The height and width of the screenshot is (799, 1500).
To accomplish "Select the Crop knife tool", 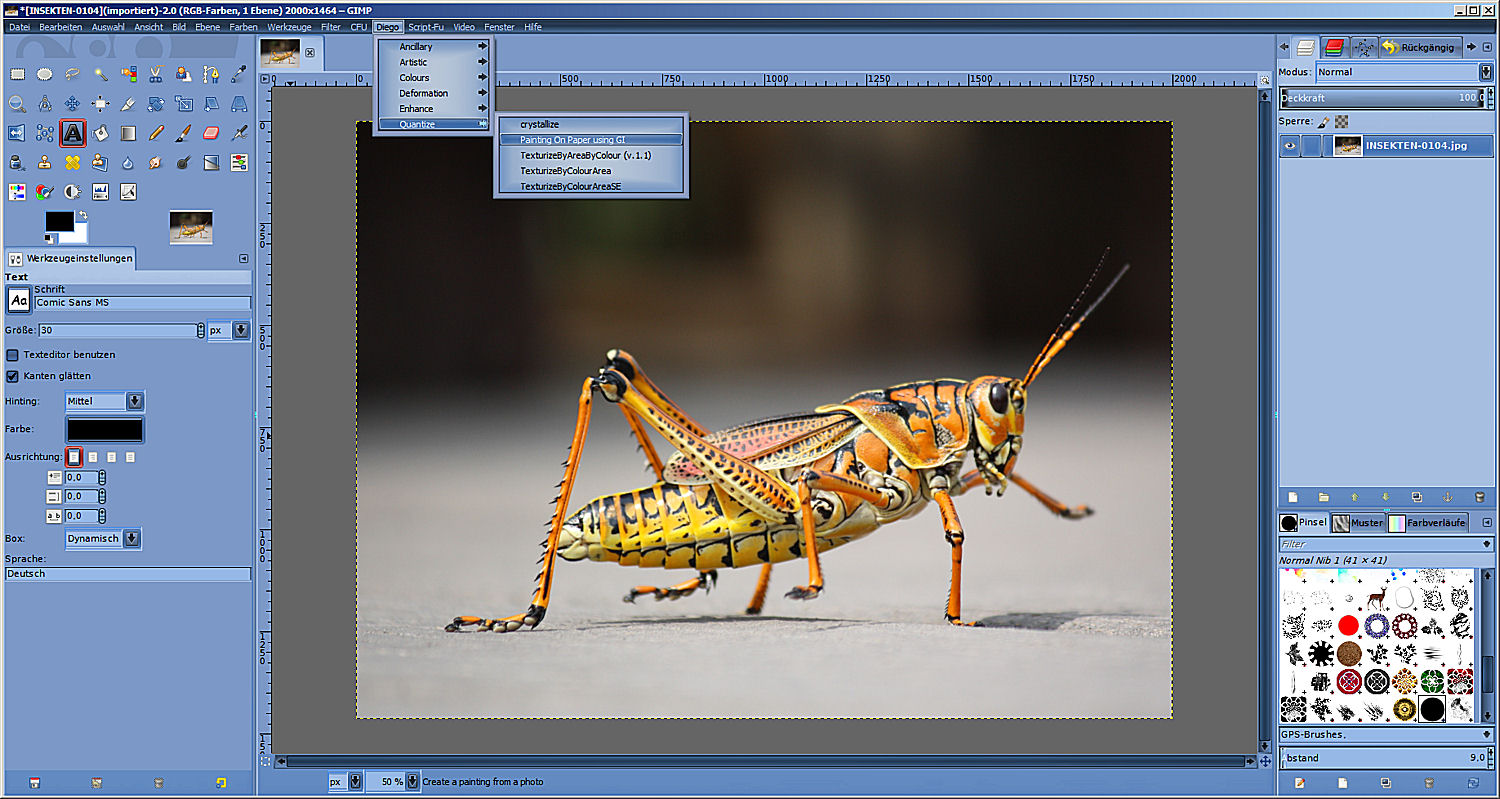I will coord(128,103).
